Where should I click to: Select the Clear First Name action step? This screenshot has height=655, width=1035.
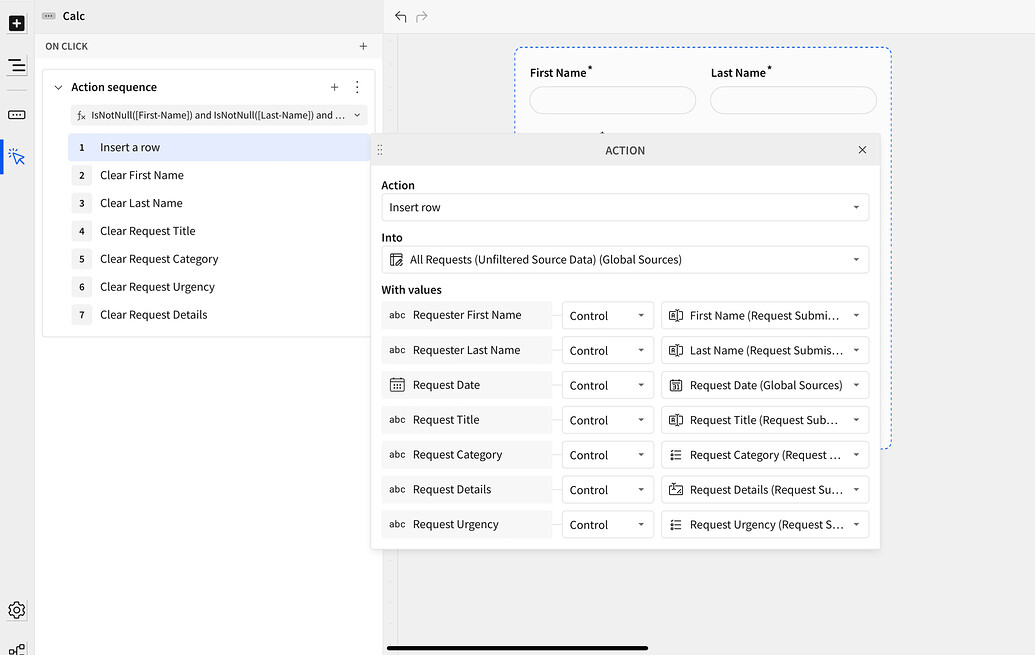[143, 175]
